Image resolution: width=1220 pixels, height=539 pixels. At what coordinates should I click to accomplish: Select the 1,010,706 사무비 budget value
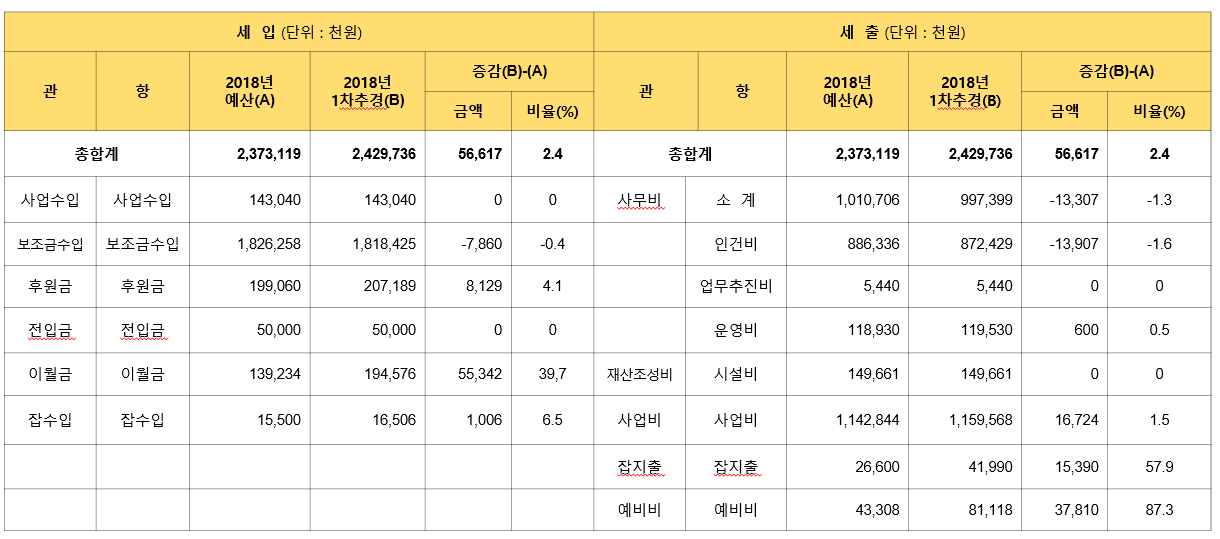(866, 200)
